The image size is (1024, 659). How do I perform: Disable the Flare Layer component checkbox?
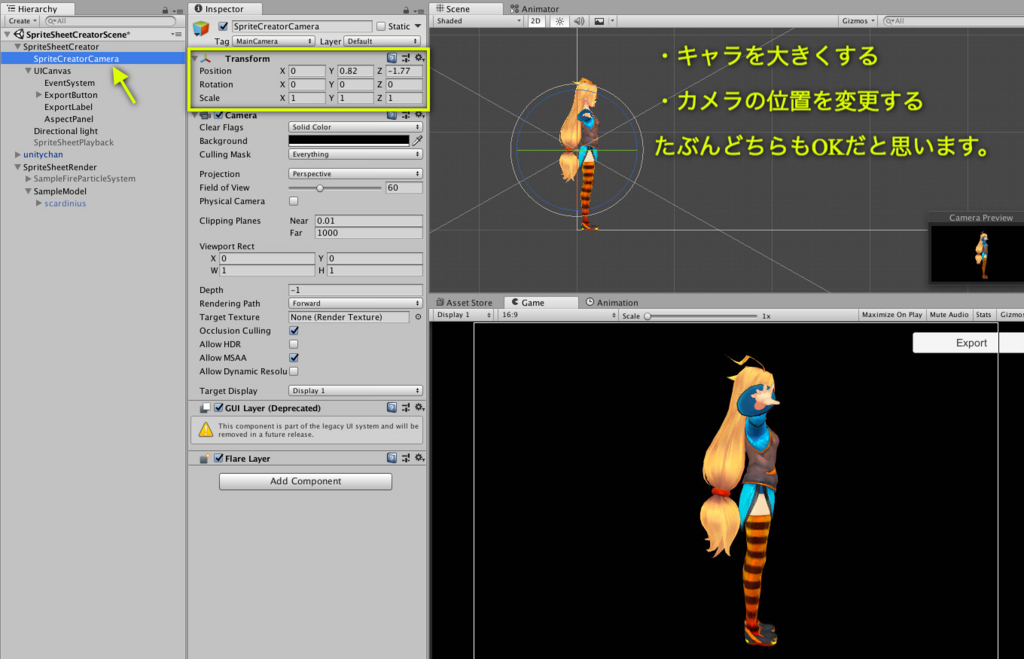click(219, 458)
